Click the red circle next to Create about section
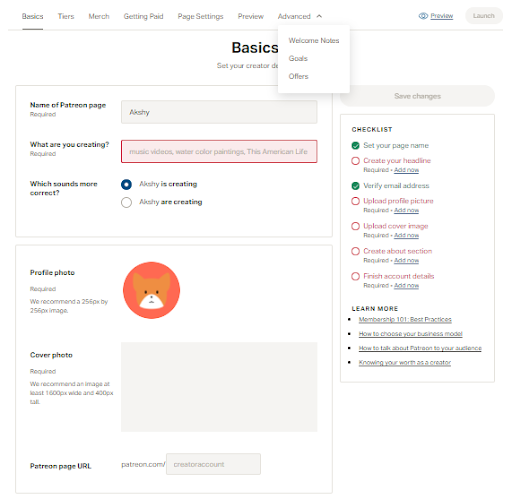The height and width of the screenshot is (499, 512). pos(355,251)
